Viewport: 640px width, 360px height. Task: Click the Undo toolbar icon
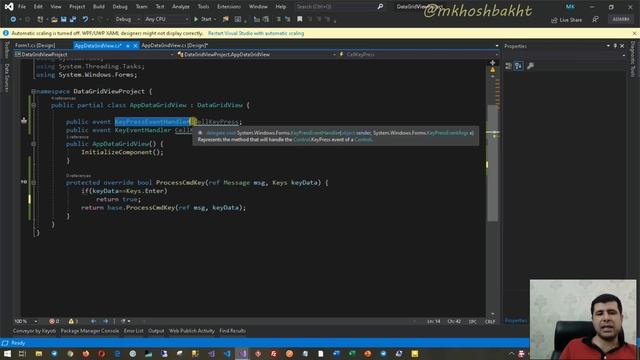point(85,19)
